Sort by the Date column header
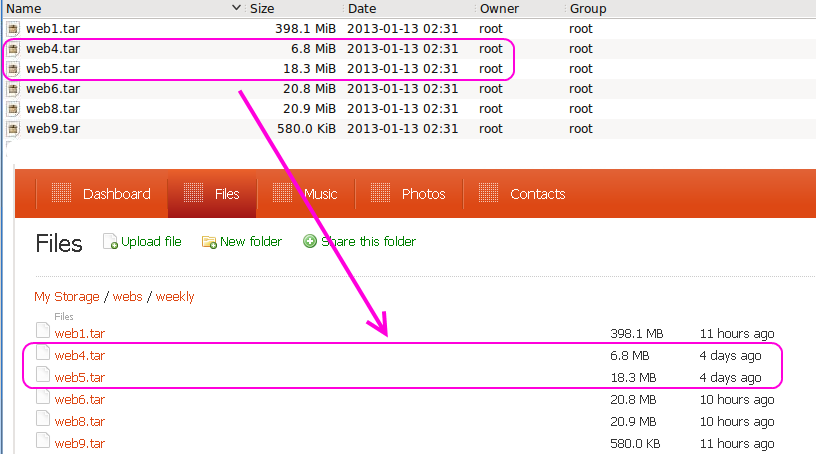Image resolution: width=816 pixels, height=454 pixels. click(362, 9)
